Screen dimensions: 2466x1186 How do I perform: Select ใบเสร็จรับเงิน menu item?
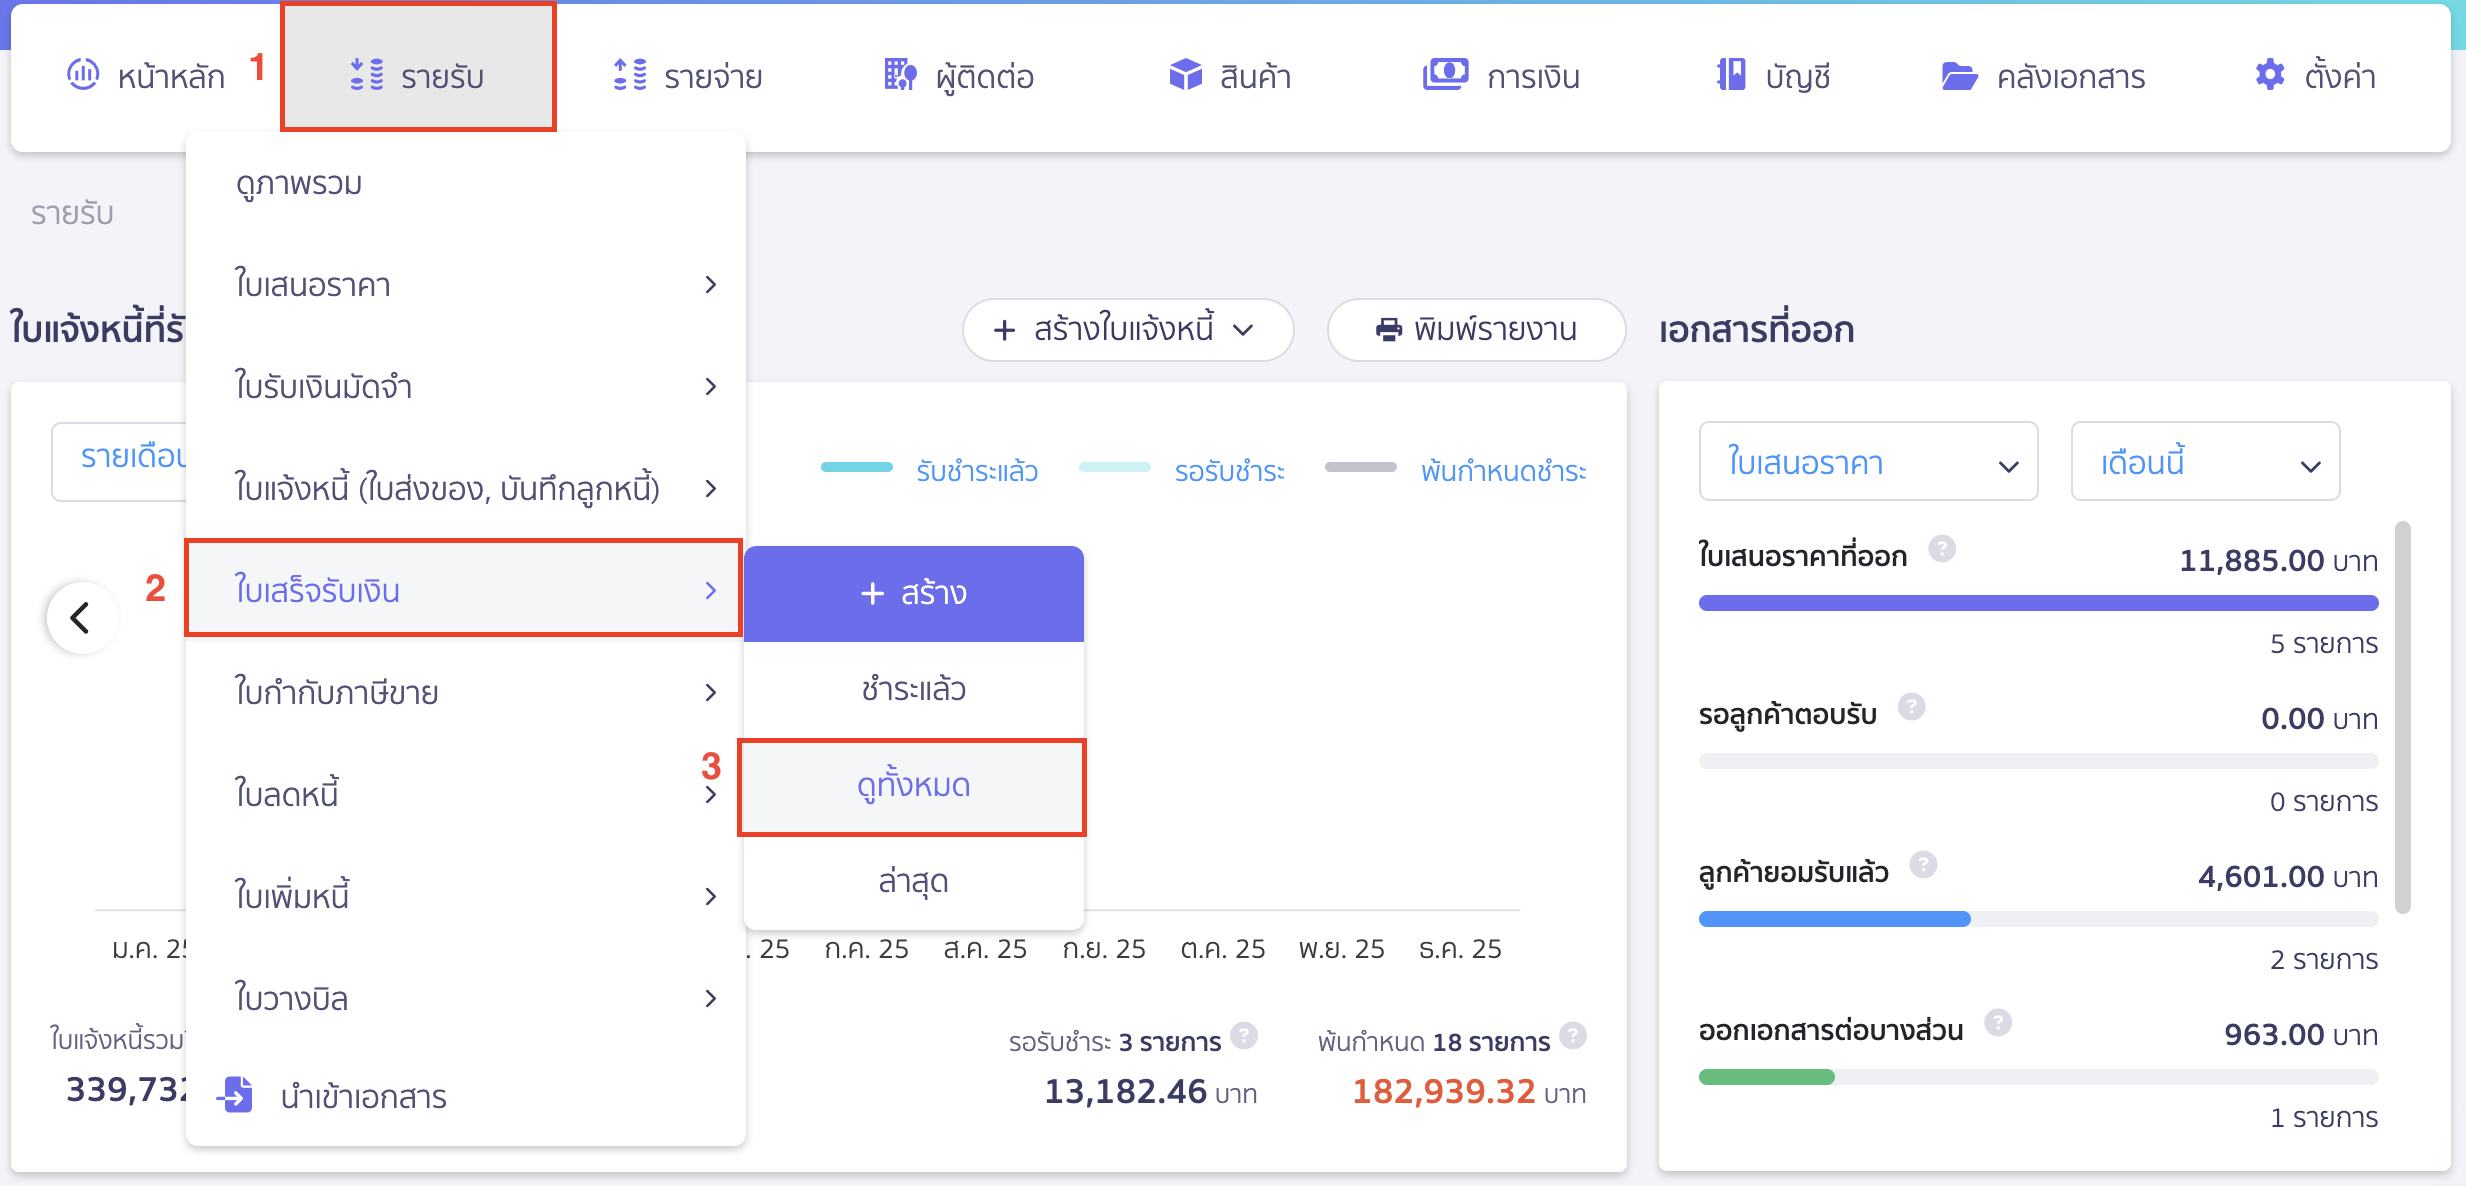(464, 589)
